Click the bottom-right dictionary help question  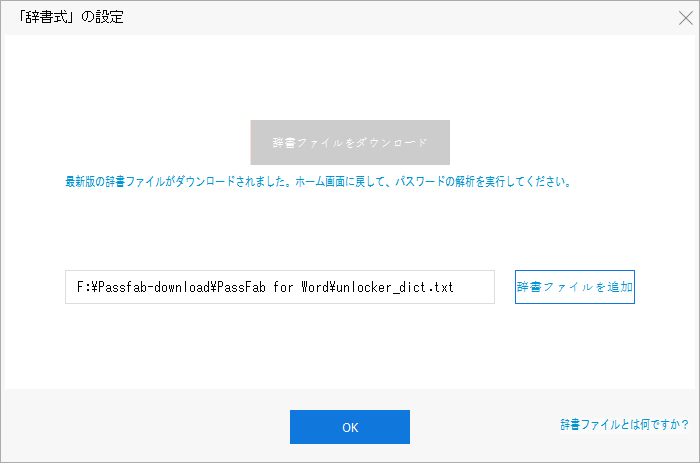[624, 425]
